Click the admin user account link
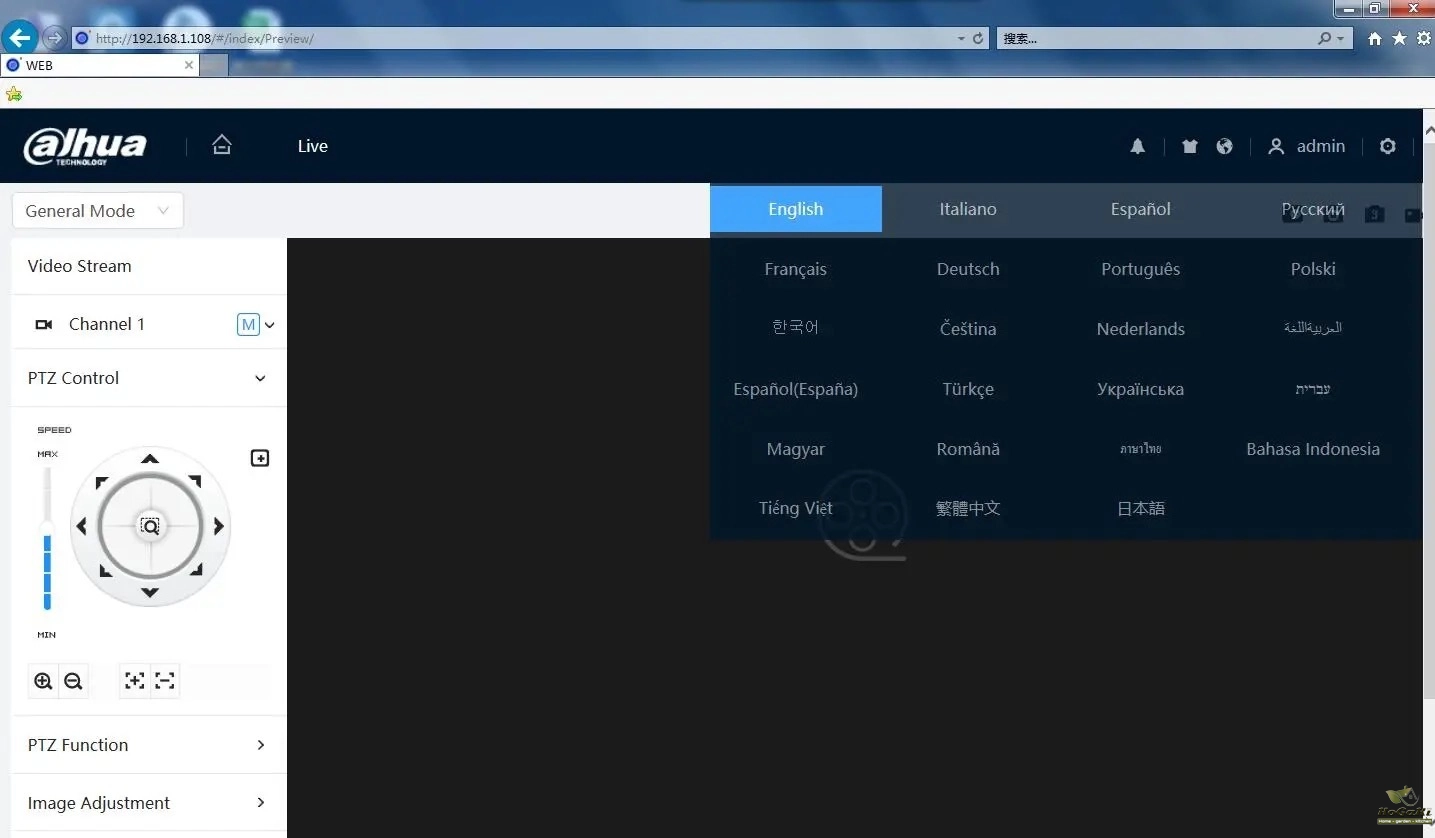Viewport: 1435px width, 838px height. coord(1307,146)
